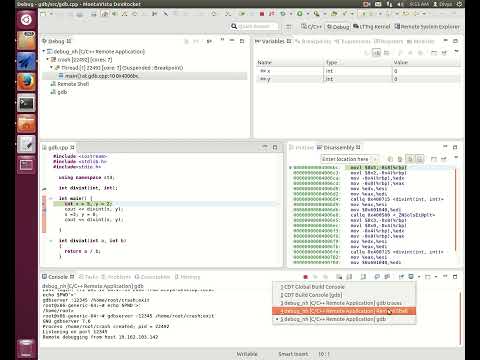Click the return a / b line

[82, 251]
